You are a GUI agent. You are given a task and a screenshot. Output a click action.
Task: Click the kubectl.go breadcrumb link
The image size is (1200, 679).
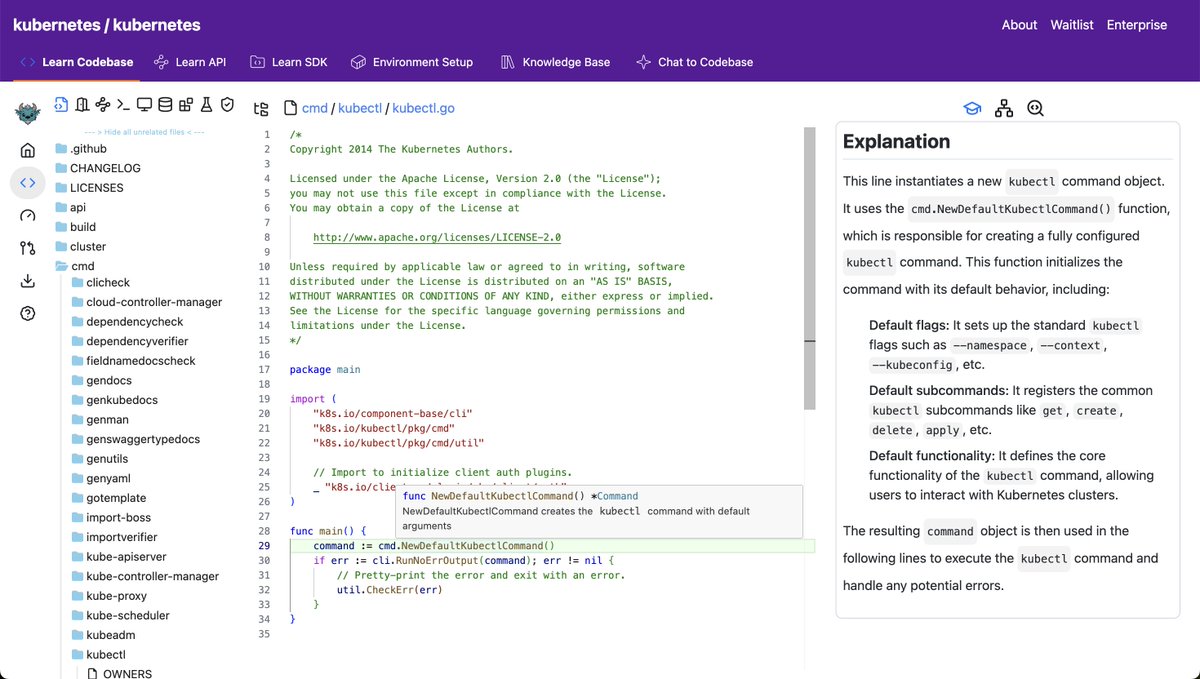point(424,108)
